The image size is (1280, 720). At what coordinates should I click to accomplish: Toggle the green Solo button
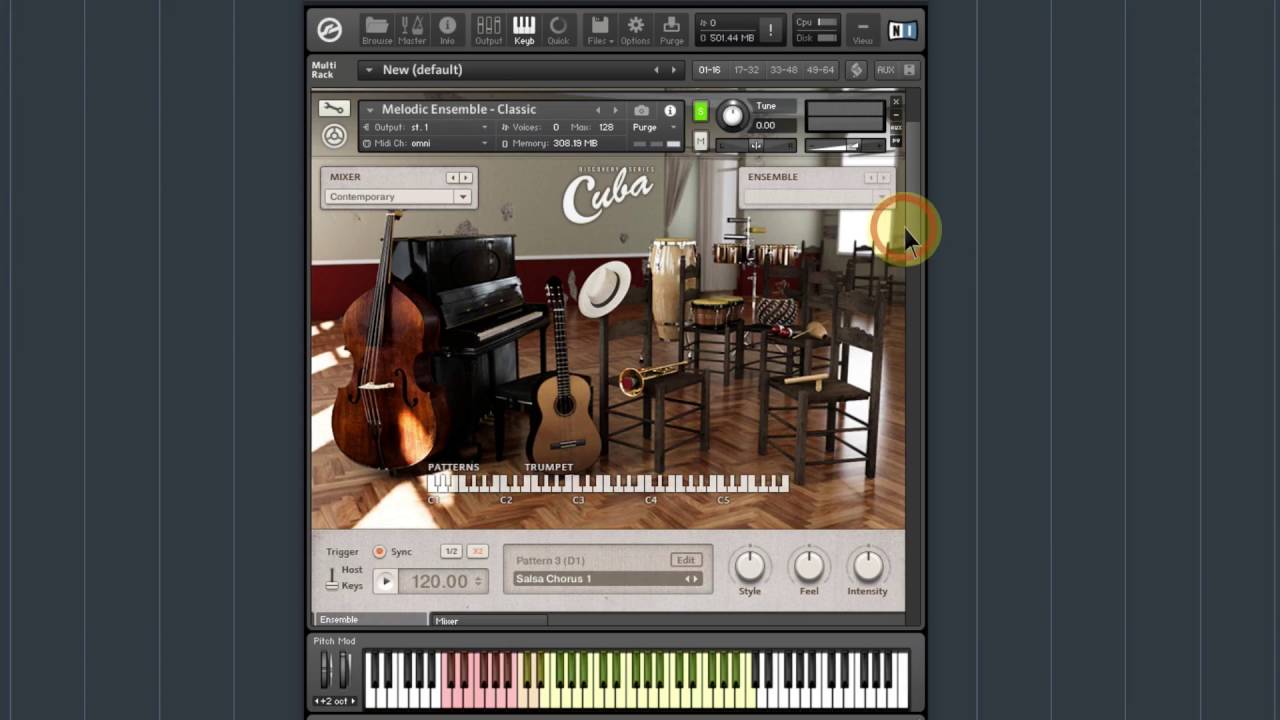[x=700, y=112]
